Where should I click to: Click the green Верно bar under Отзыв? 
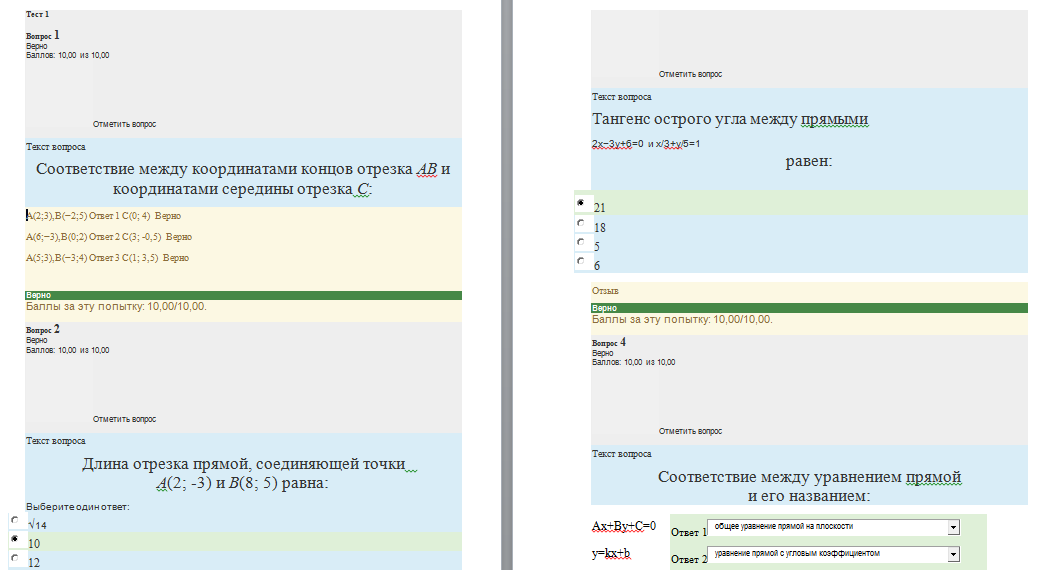point(809,308)
